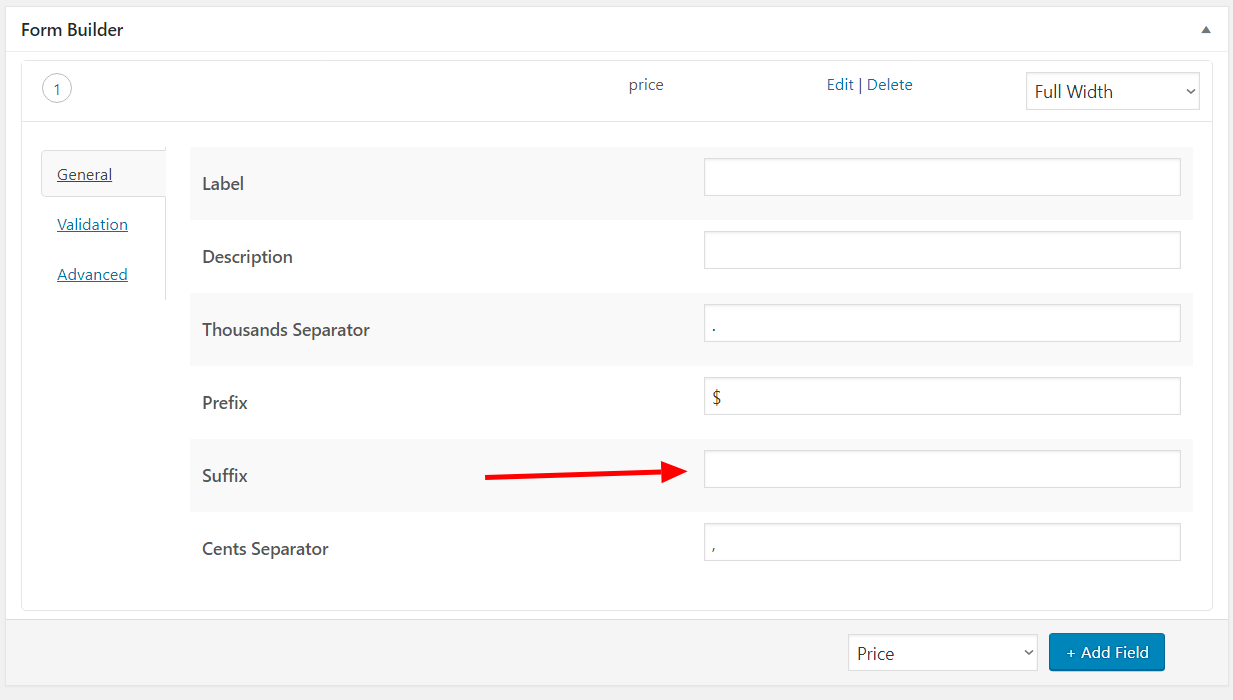Click the price field title text
The image size is (1233, 700).
tap(646, 85)
